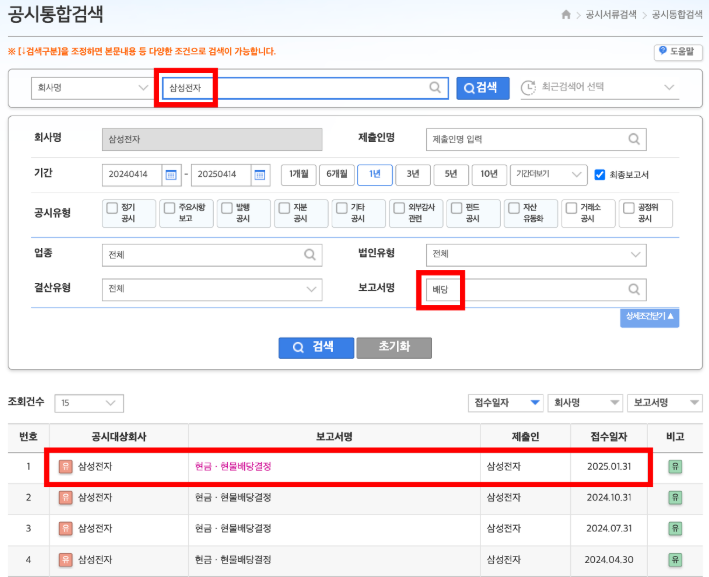Viewport: 709px width, 577px height.
Task: Click the end date field 20250414
Action: (221, 175)
